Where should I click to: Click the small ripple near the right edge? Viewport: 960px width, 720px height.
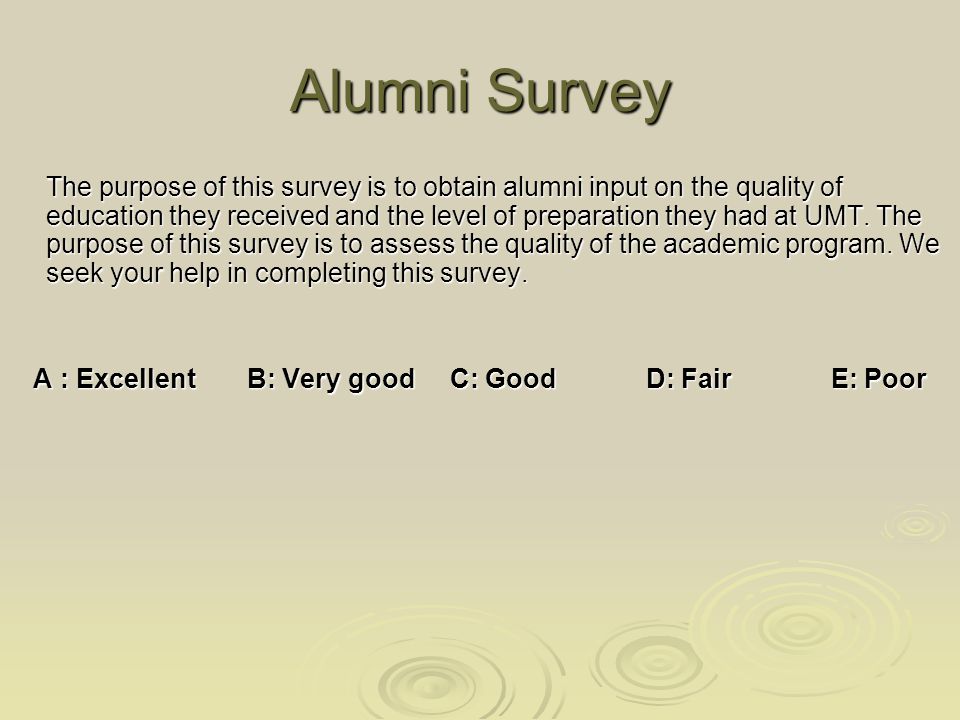pos(917,525)
